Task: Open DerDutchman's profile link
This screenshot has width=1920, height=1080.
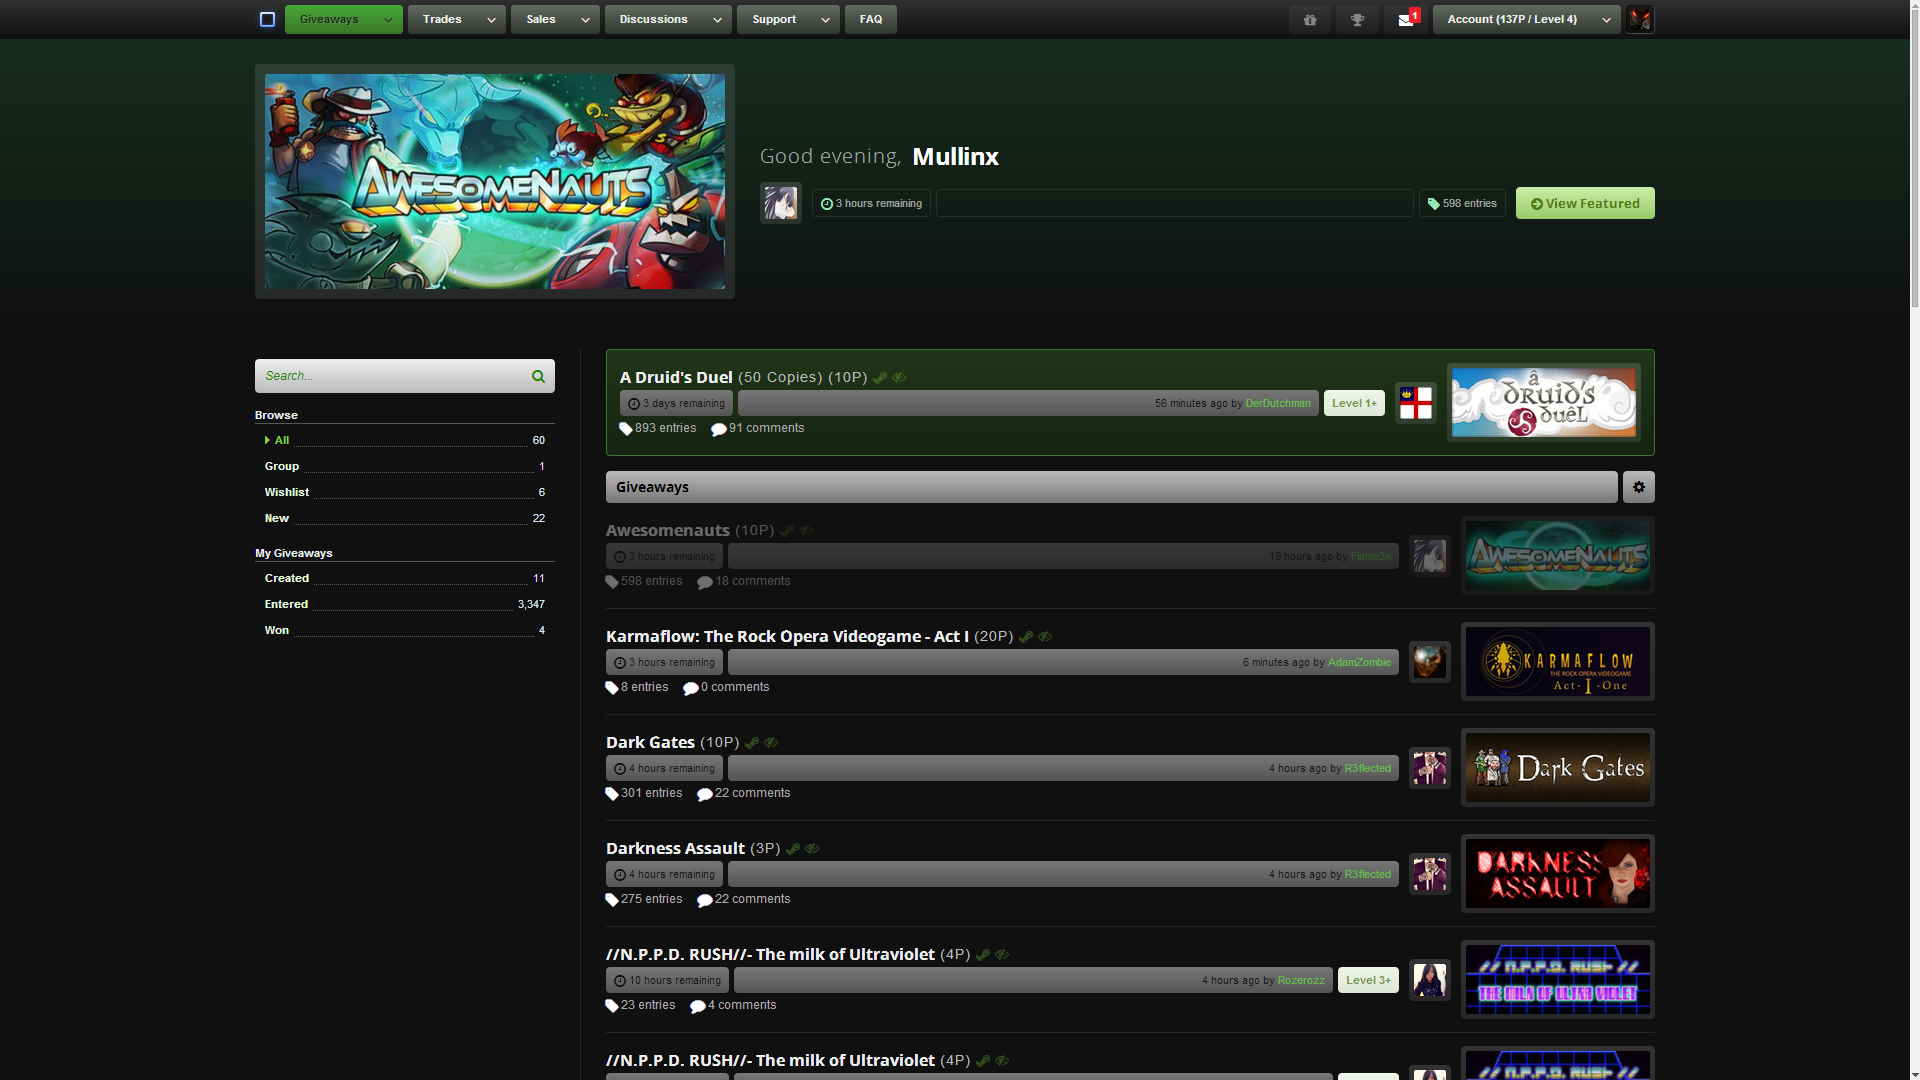Action: click(x=1278, y=403)
